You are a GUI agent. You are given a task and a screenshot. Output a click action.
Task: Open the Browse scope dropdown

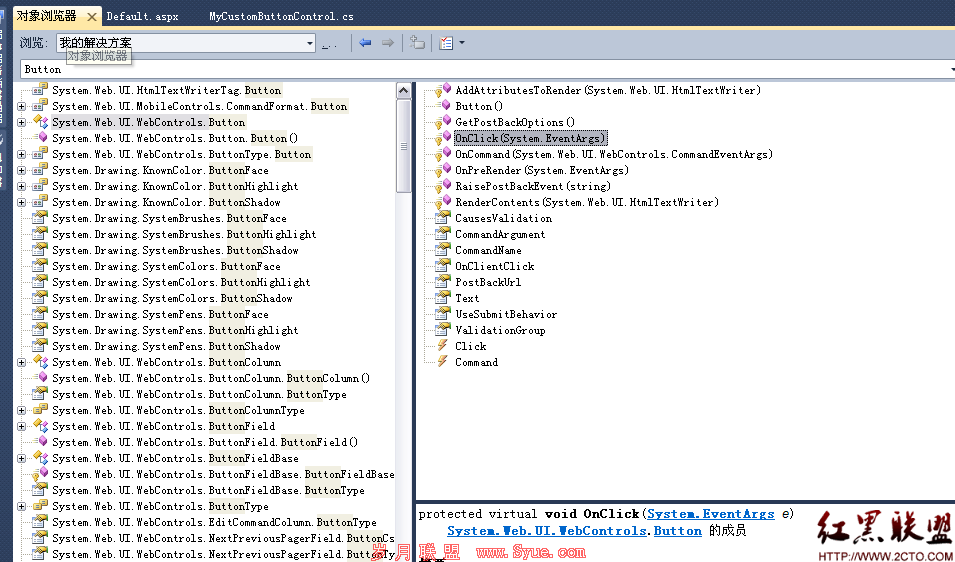point(309,43)
